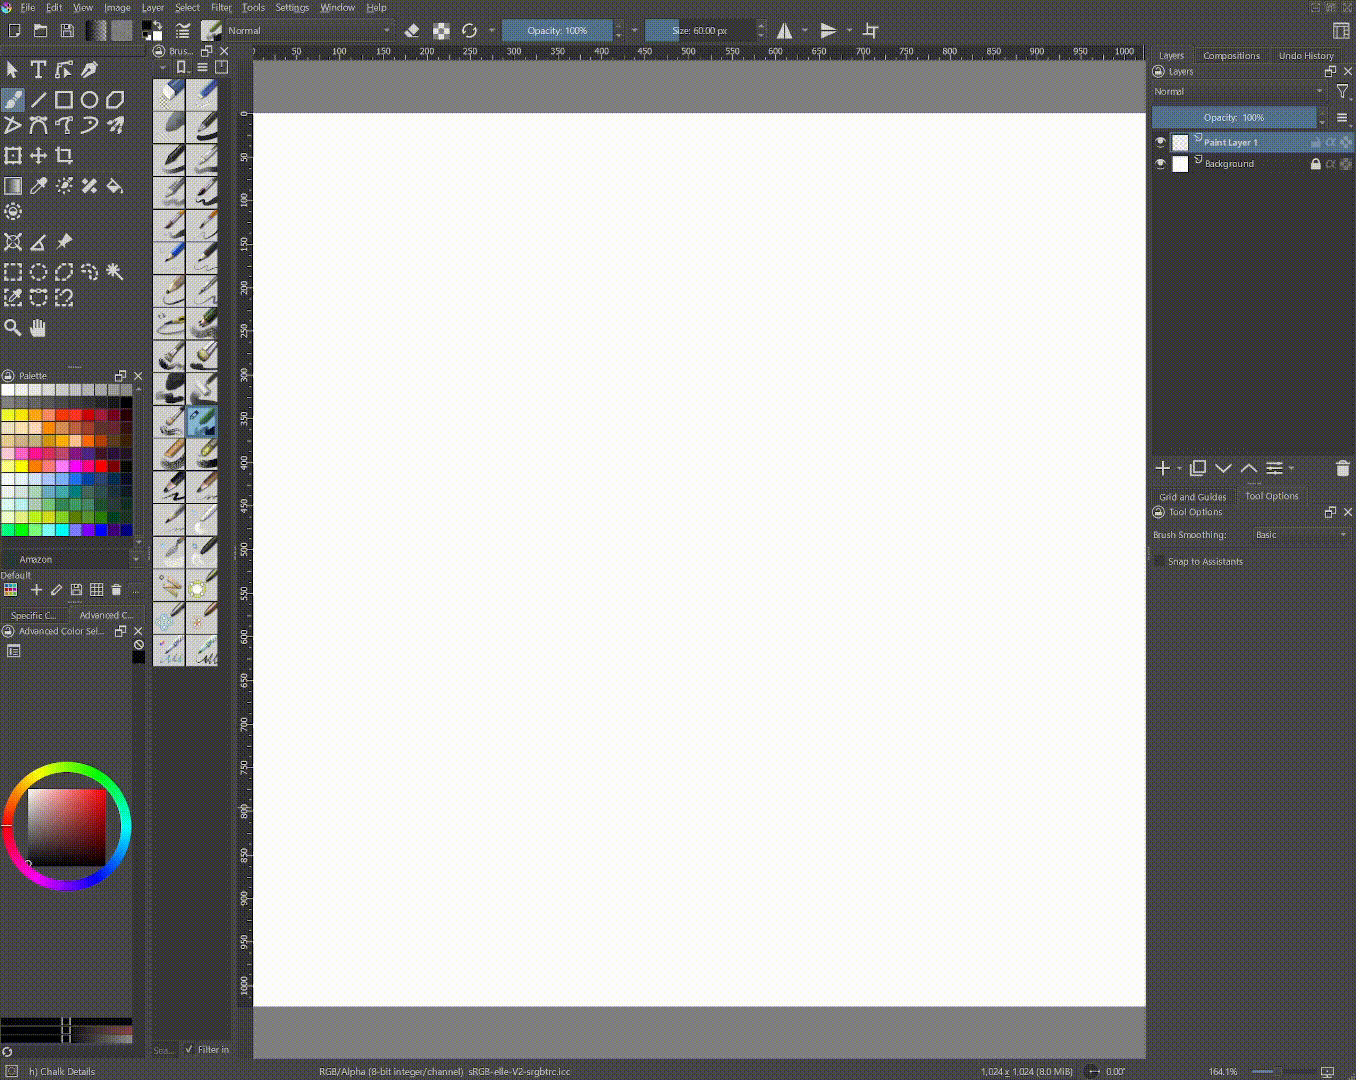The image size is (1356, 1080).
Task: Open the brush settings editor
Action: coord(182,31)
